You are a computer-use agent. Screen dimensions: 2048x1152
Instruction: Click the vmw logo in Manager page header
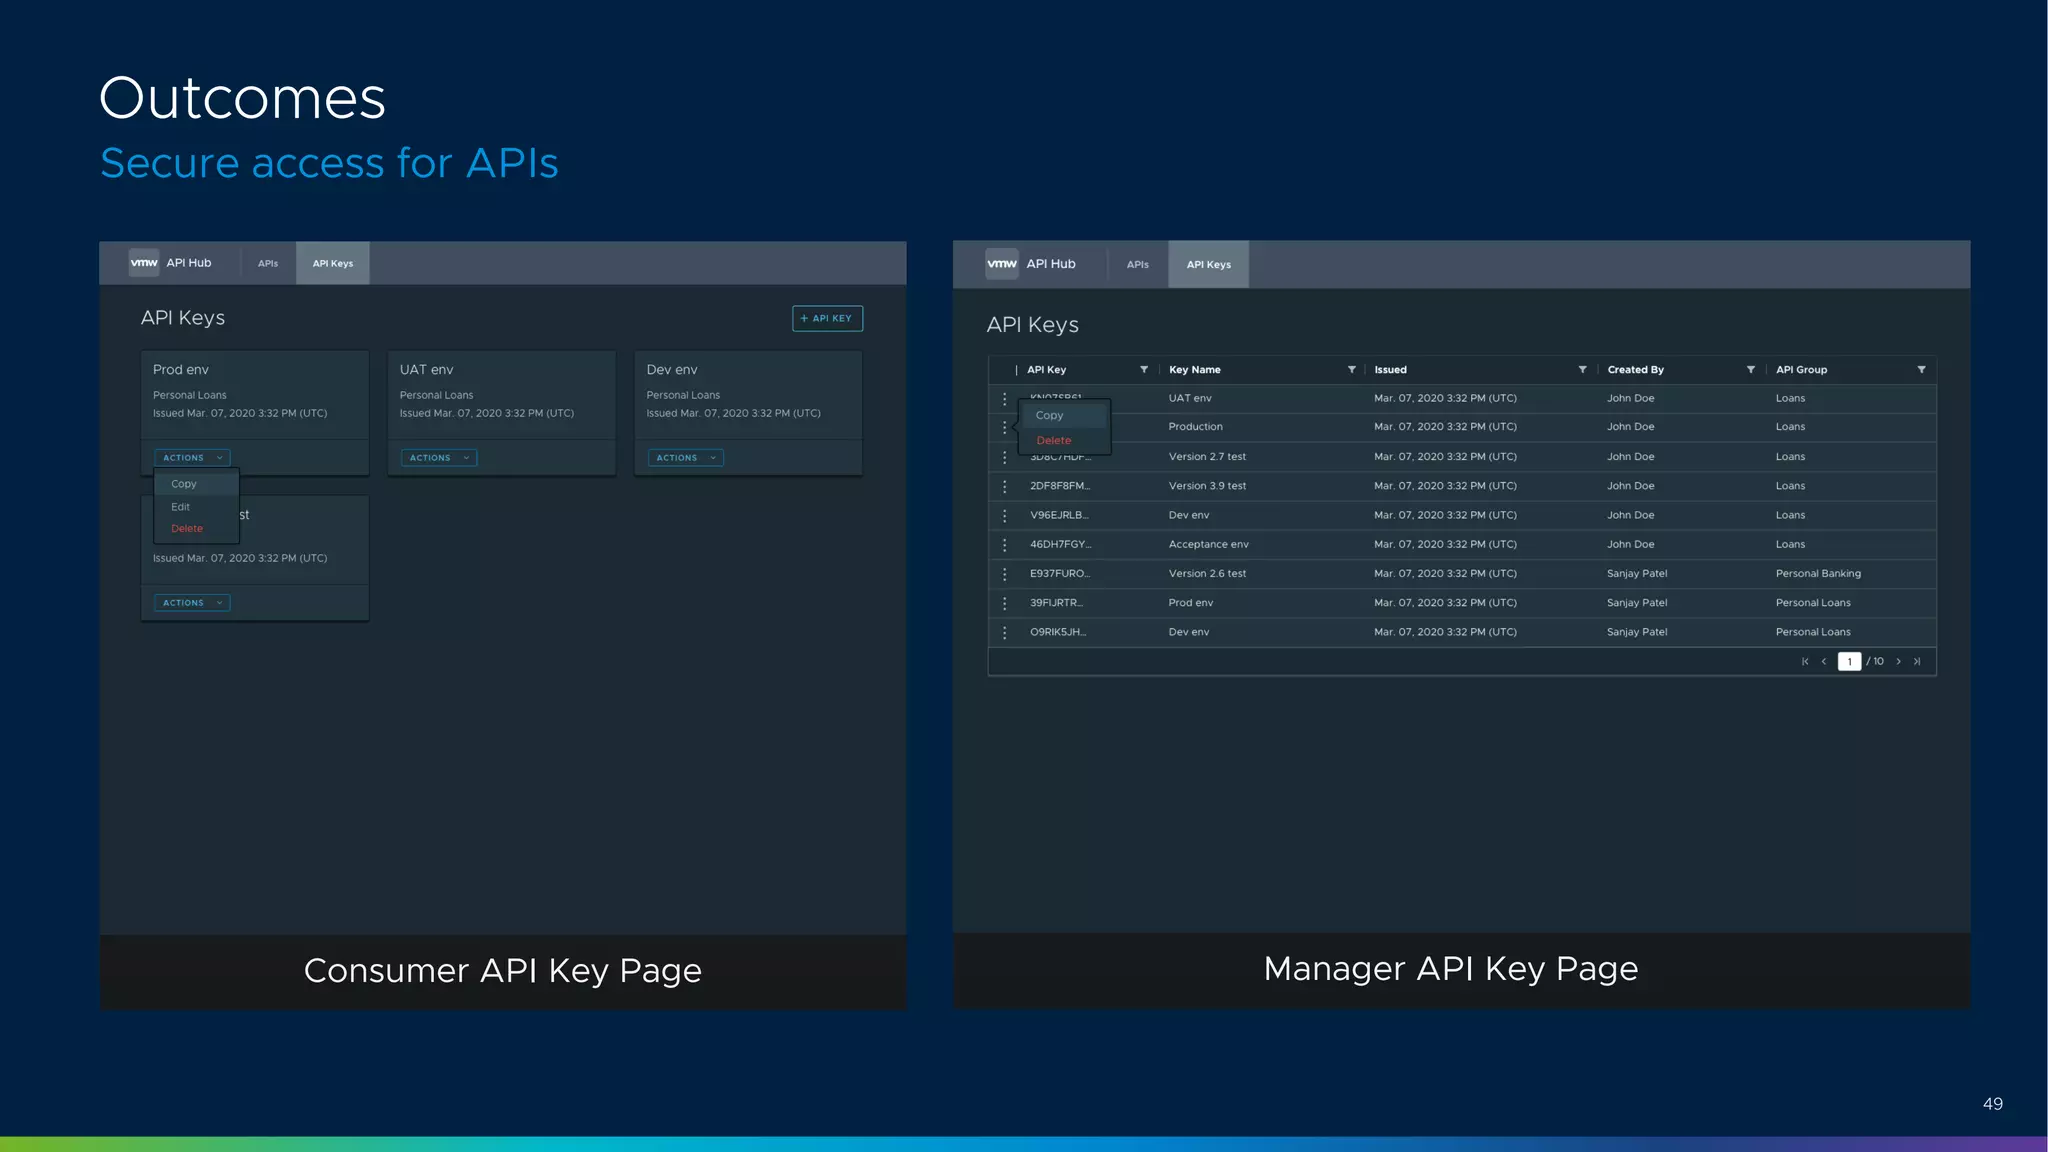[x=1002, y=264]
